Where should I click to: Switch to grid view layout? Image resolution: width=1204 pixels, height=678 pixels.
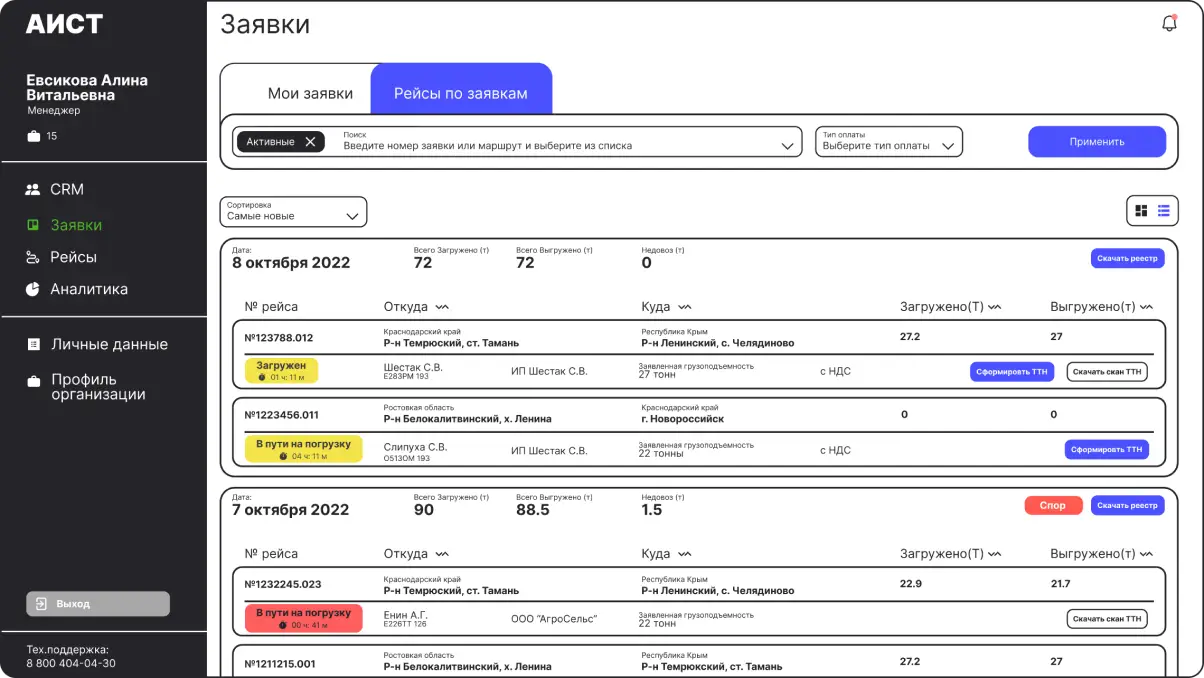point(1141,211)
